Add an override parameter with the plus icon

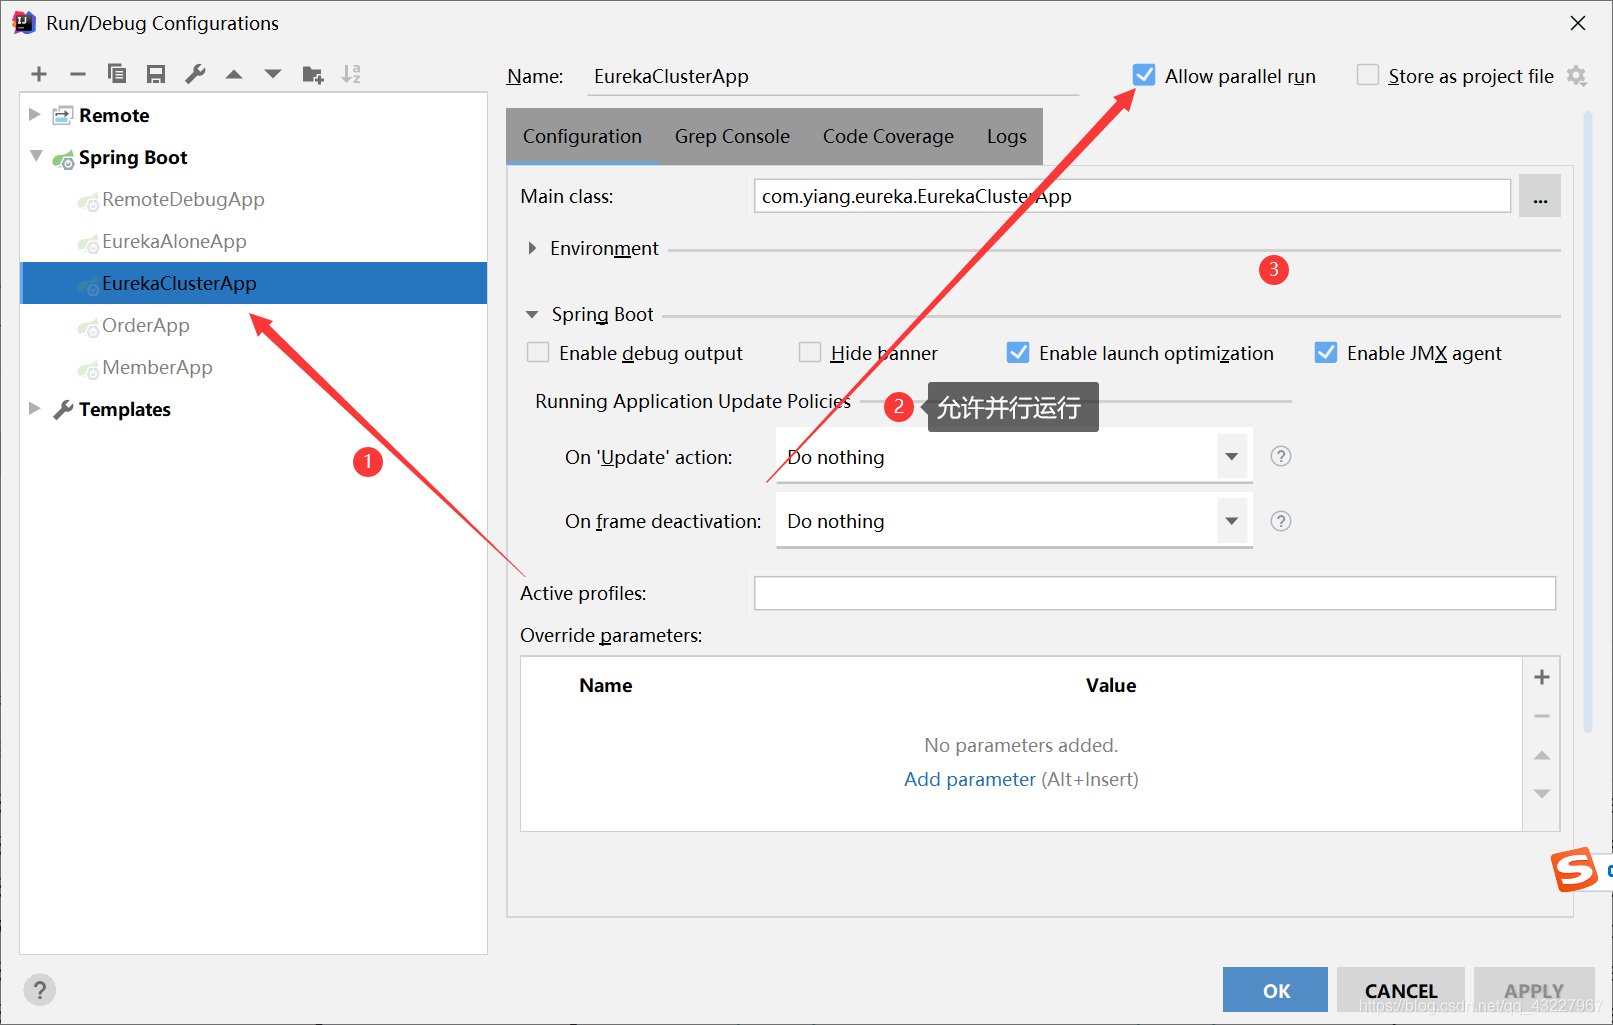1542,677
